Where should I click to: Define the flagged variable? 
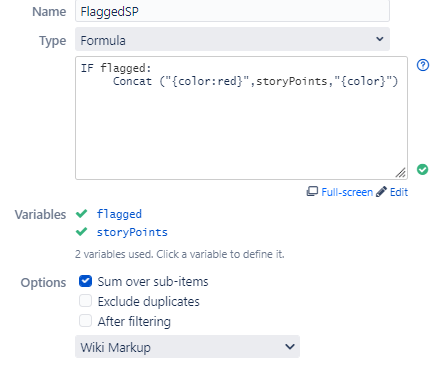(119, 214)
